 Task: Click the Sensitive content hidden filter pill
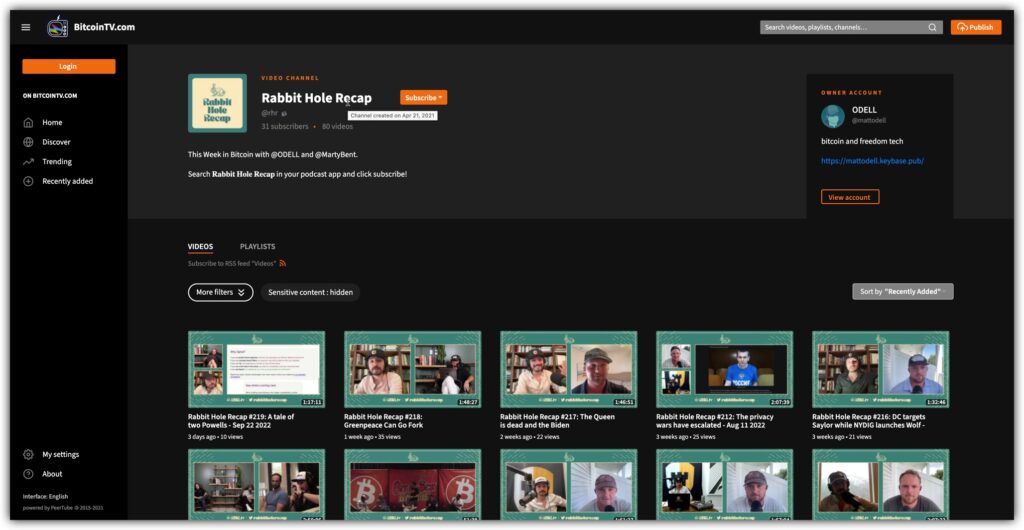tap(310, 292)
